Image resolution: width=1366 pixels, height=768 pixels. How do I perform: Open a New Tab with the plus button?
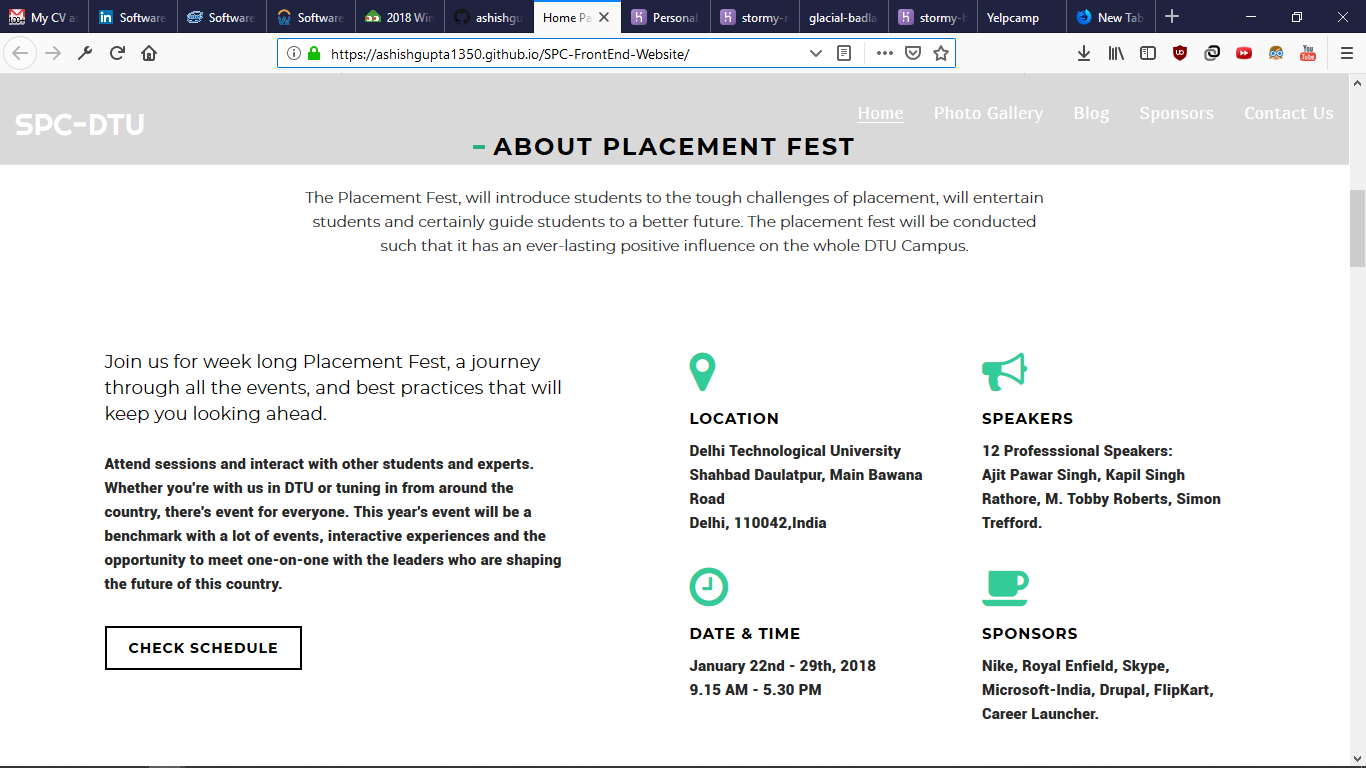coord(1171,16)
